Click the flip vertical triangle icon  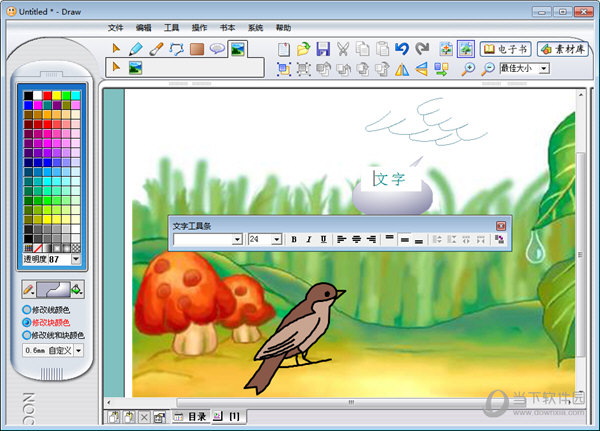click(x=421, y=69)
